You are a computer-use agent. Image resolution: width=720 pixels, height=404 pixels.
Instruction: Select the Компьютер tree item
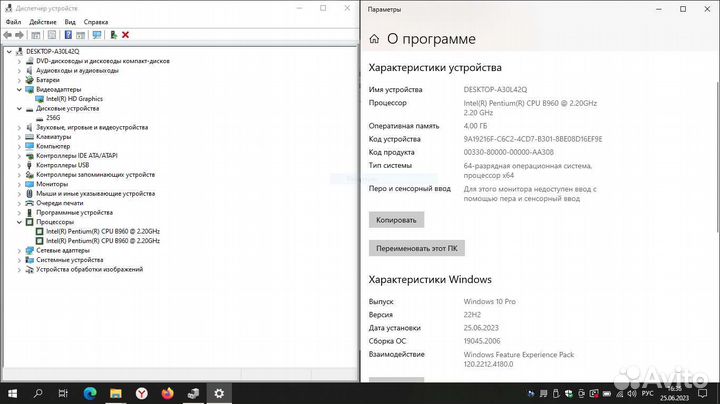(x=53, y=146)
